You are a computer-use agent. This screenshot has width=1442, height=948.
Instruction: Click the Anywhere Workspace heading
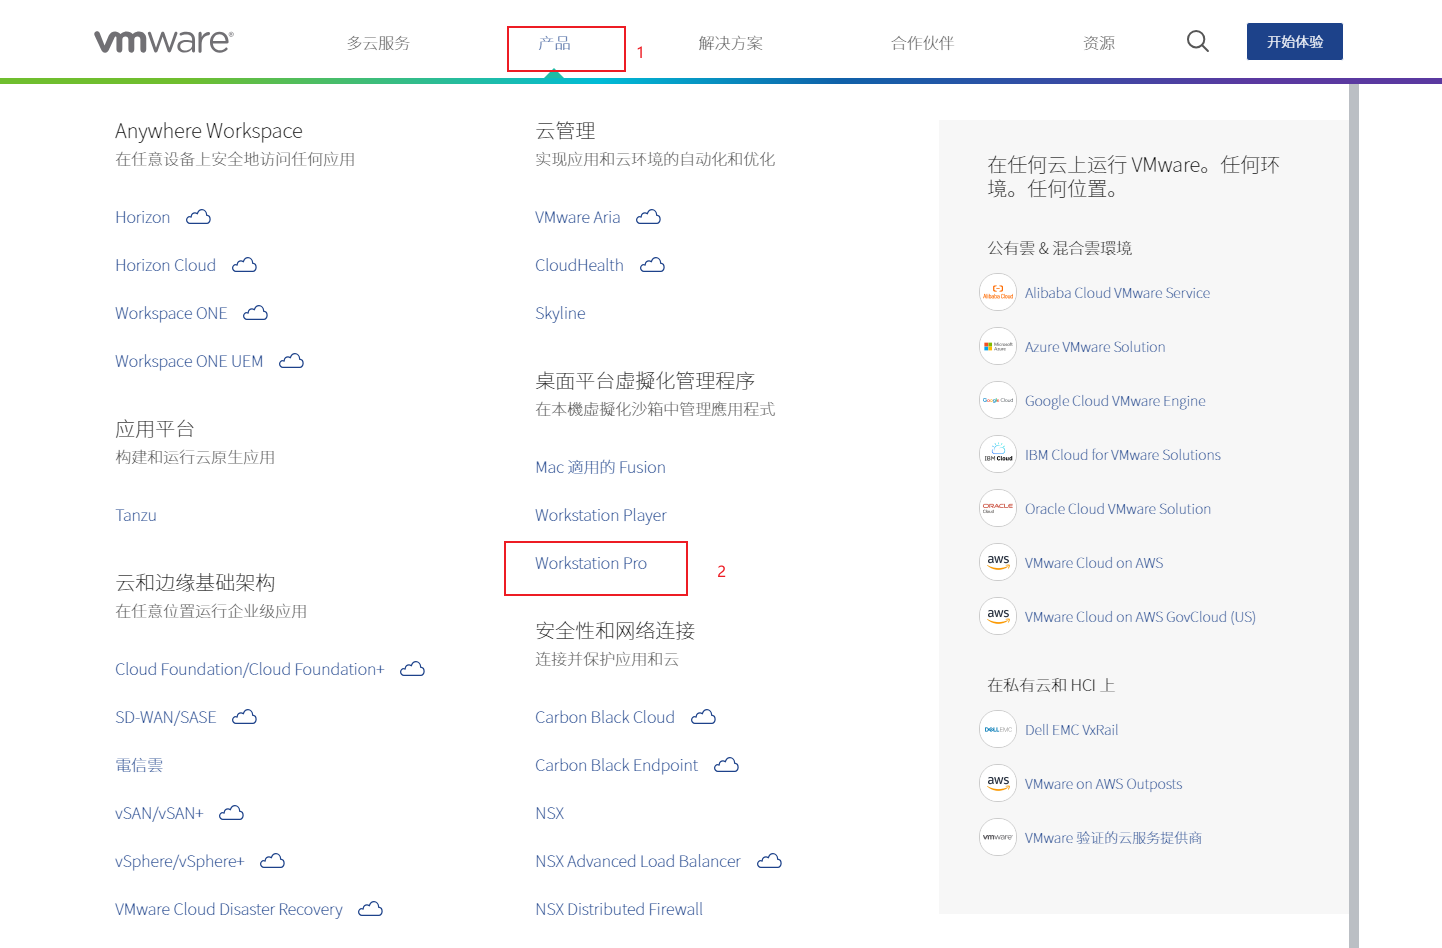[x=209, y=131]
